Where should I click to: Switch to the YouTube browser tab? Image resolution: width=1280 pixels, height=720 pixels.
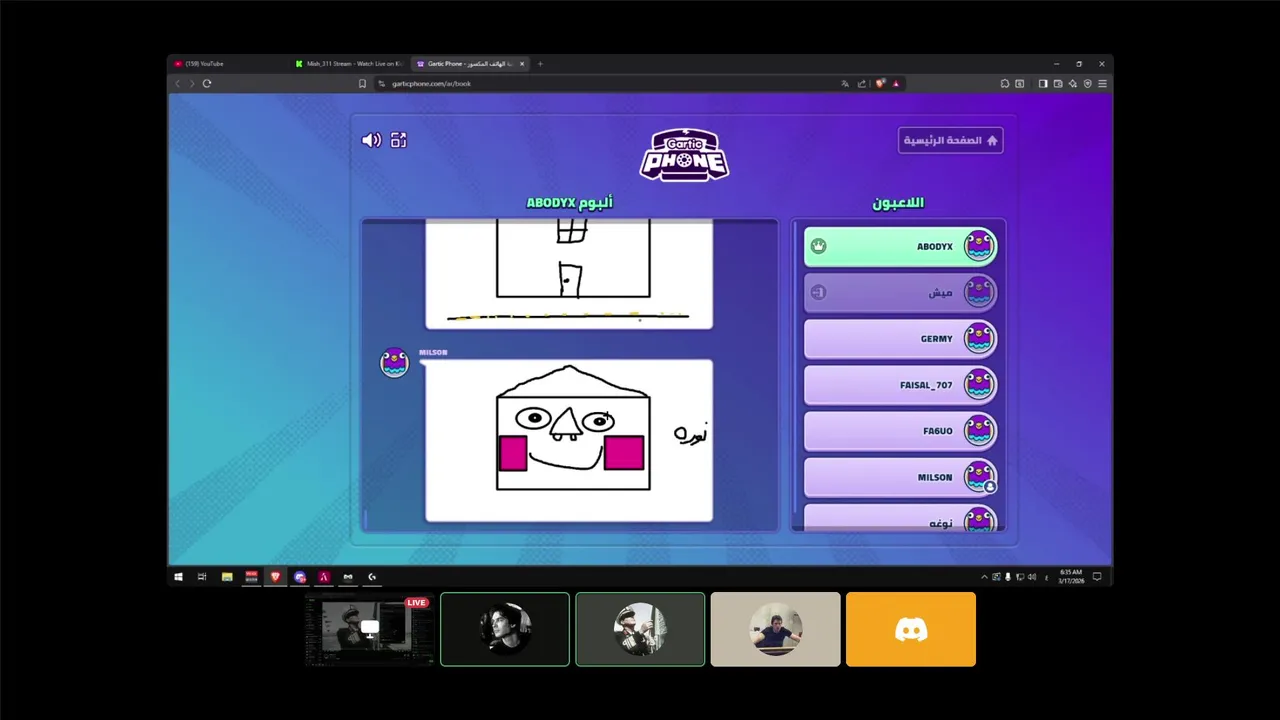coord(228,64)
